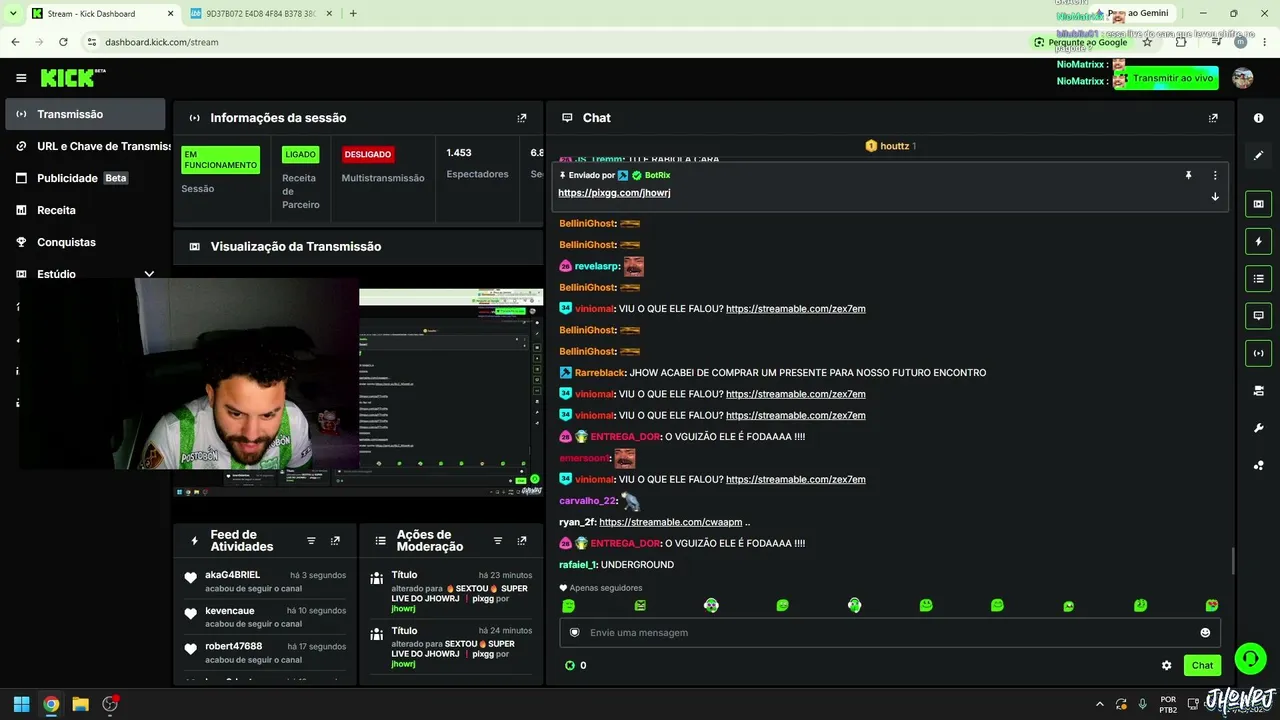Viewport: 1280px width, 720px height.
Task: Open File Explorer from the taskbar
Action: [x=81, y=704]
